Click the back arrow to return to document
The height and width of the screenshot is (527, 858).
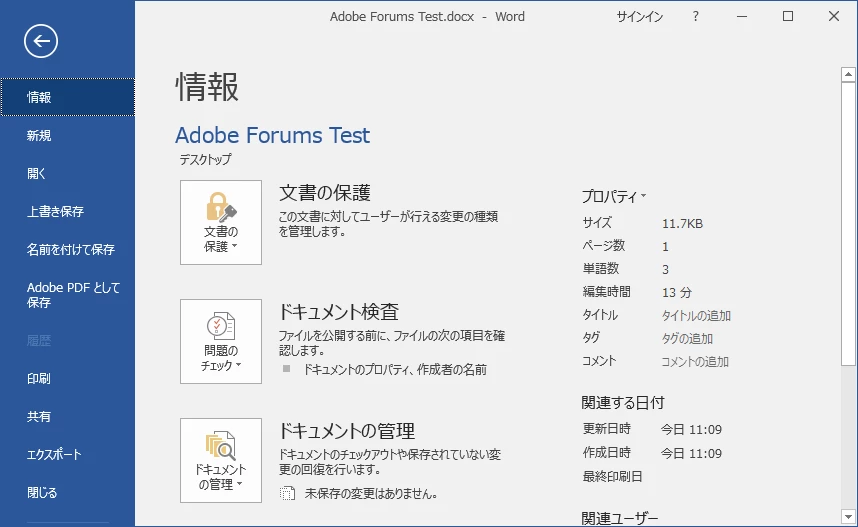click(x=41, y=41)
